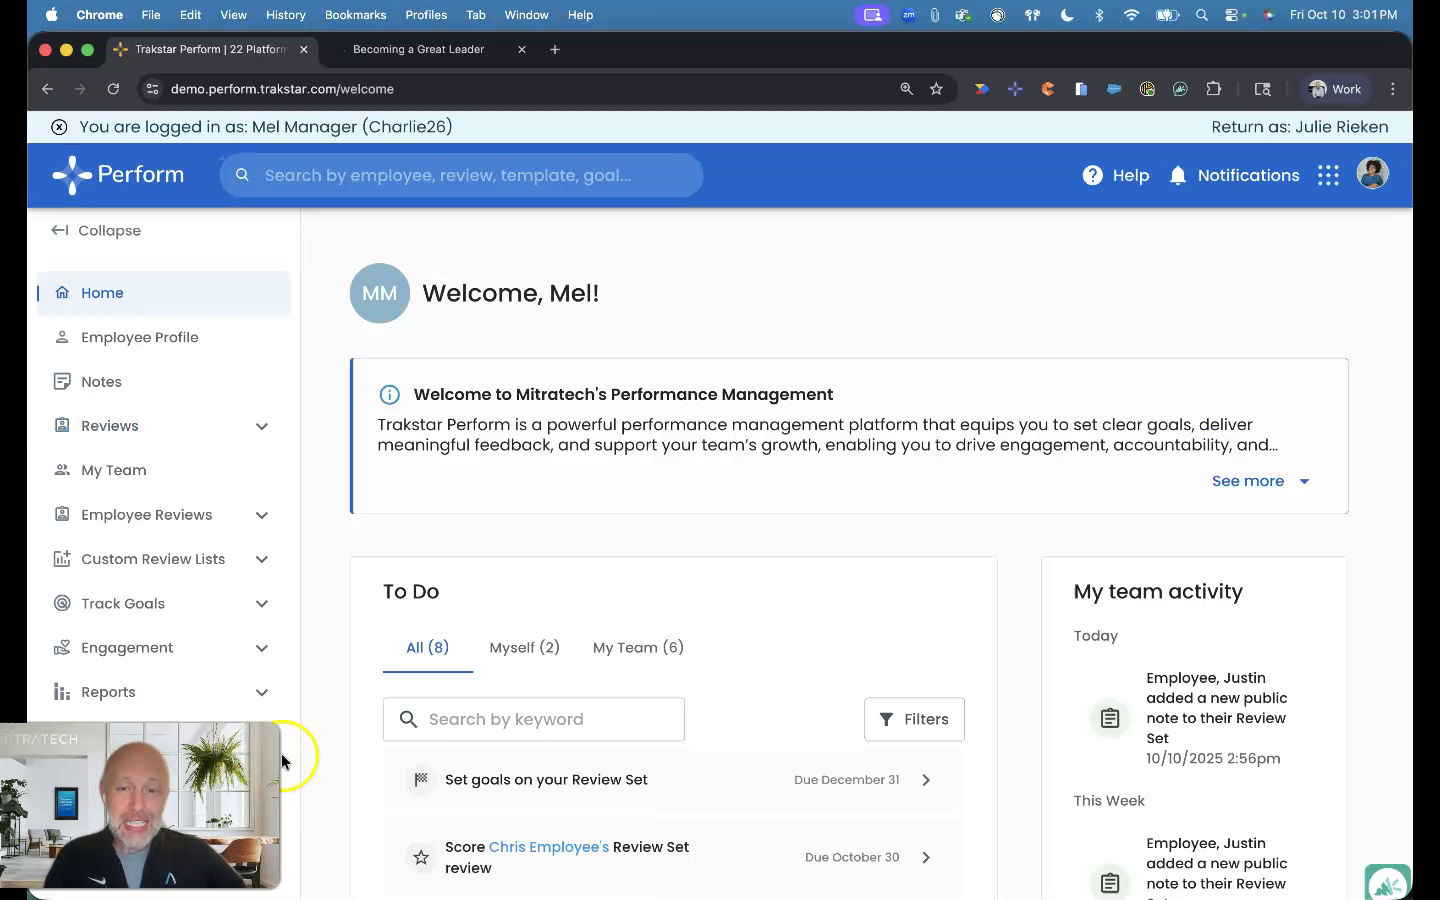Open the Work profile button

tap(1335, 89)
